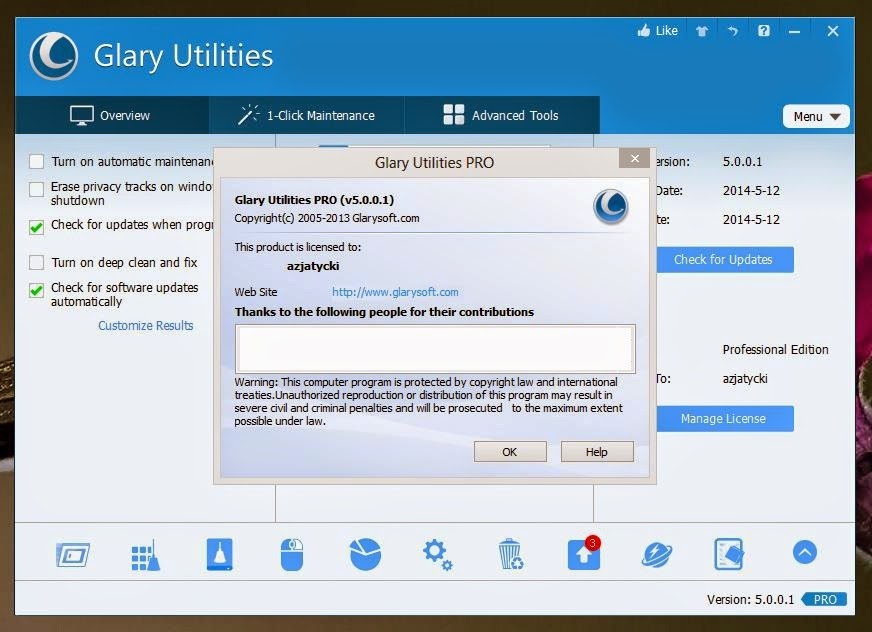Open the disk space pie chart tool
Image resolution: width=872 pixels, height=632 pixels.
click(363, 554)
